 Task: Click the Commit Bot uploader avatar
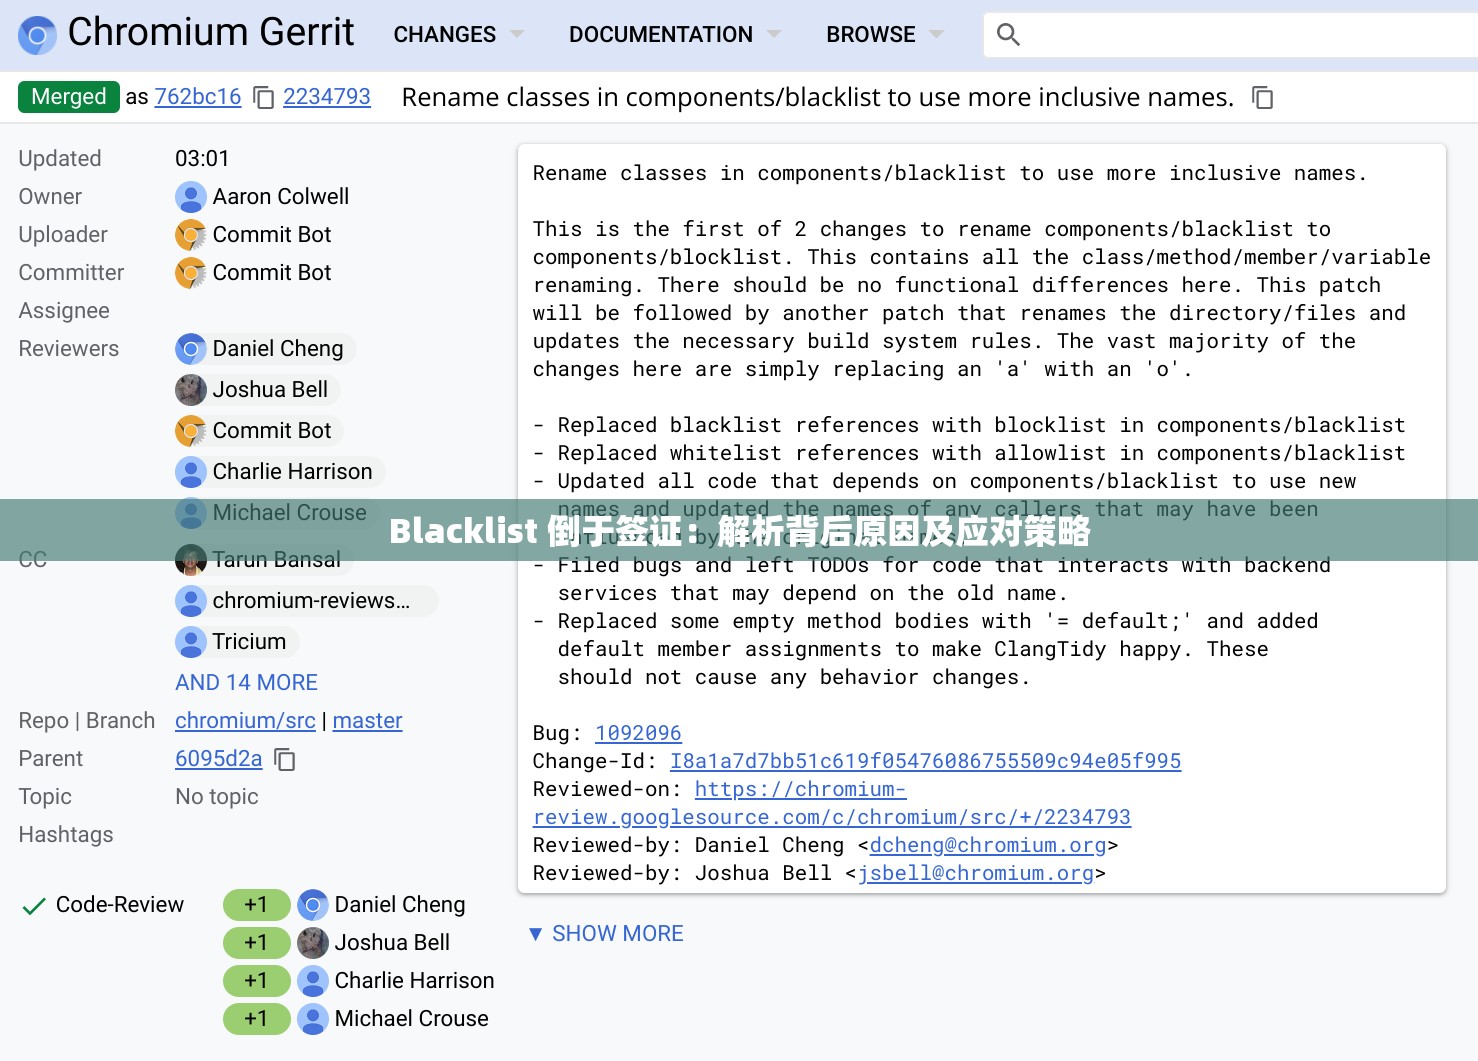pyautogui.click(x=190, y=234)
